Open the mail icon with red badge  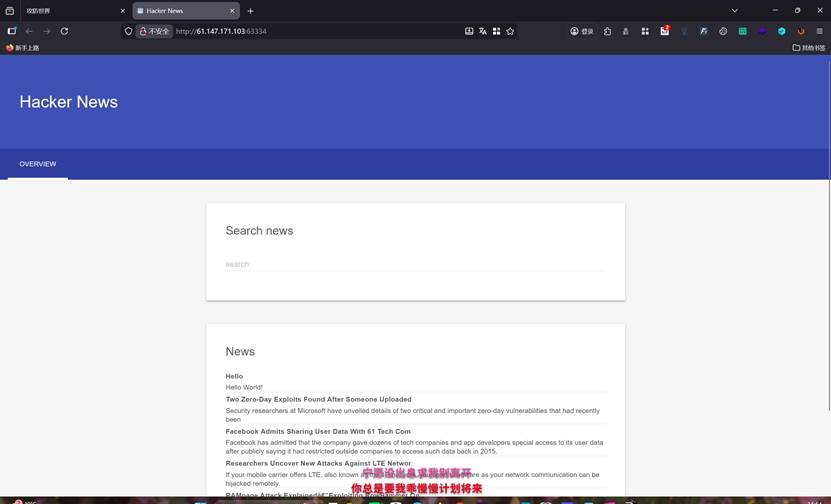tap(665, 31)
